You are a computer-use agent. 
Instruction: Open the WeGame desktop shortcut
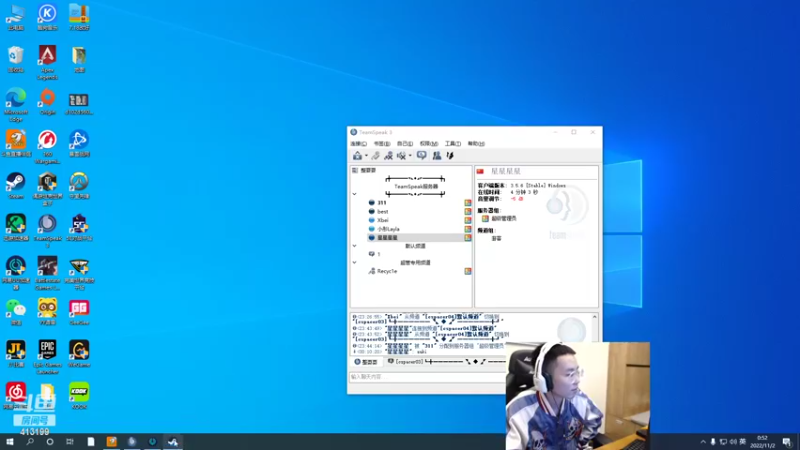point(79,354)
